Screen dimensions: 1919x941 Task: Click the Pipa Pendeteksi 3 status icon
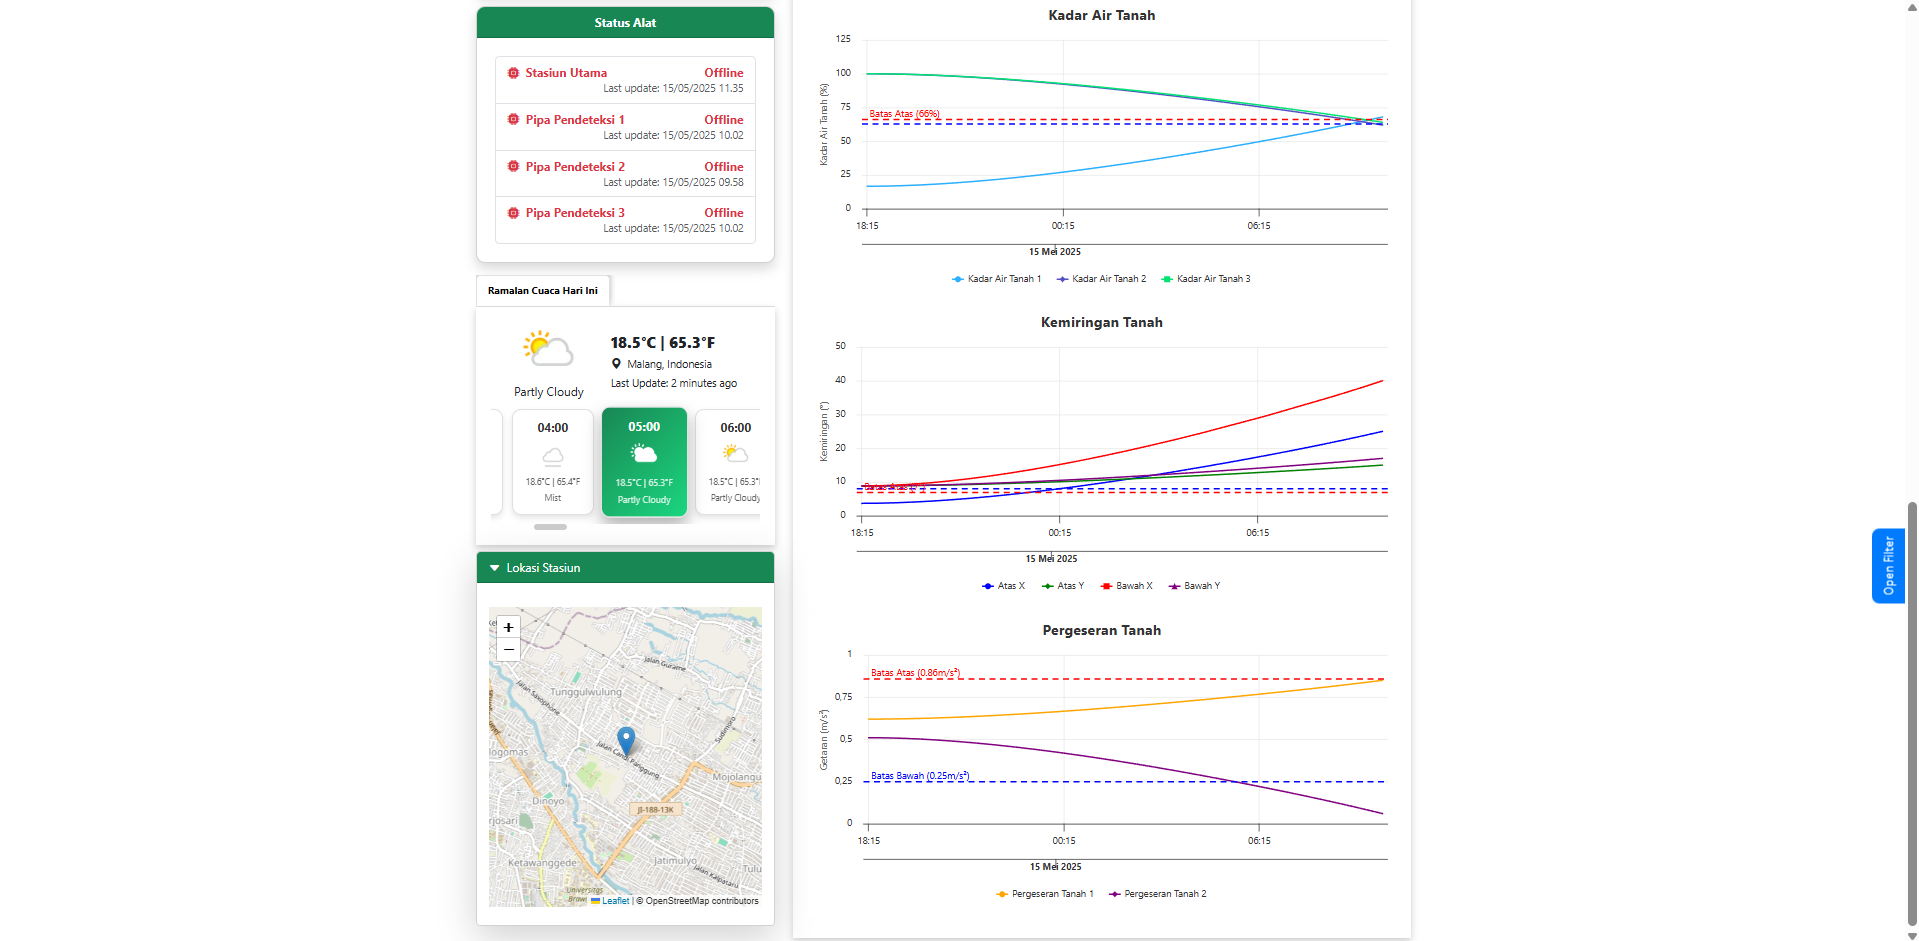[513, 213]
